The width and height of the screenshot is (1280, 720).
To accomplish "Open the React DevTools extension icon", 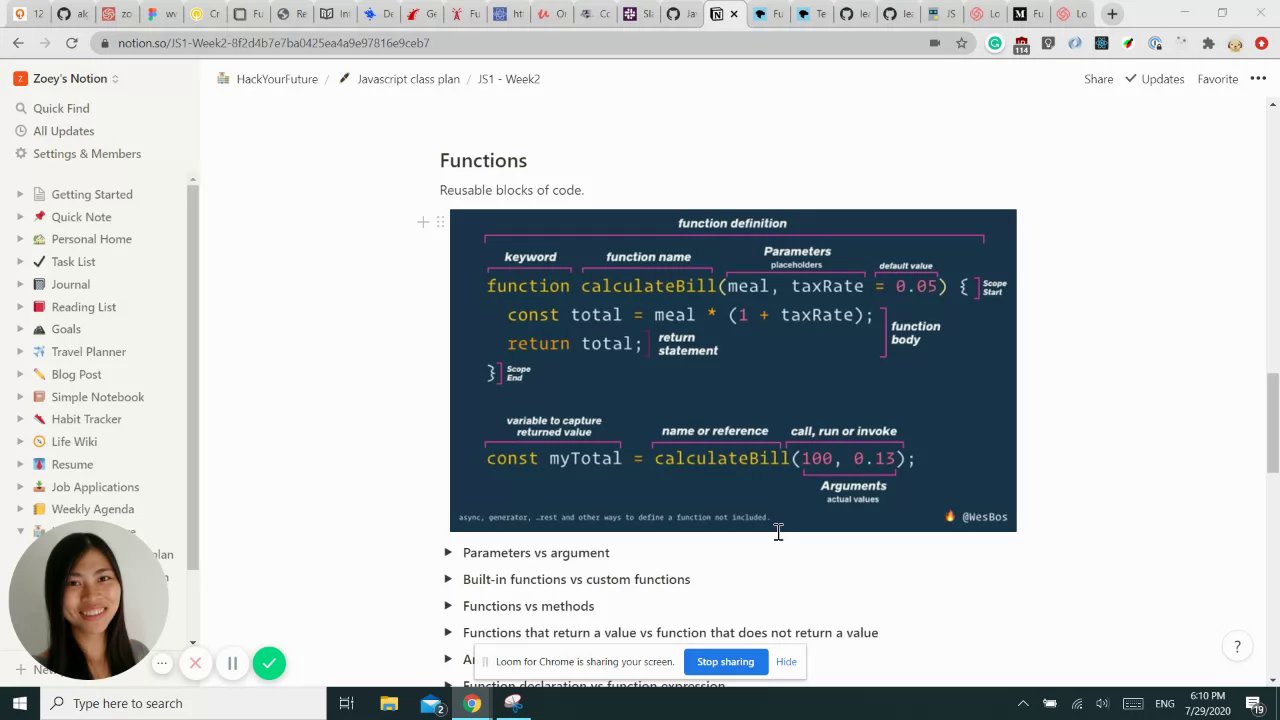I will pyautogui.click(x=1101, y=43).
